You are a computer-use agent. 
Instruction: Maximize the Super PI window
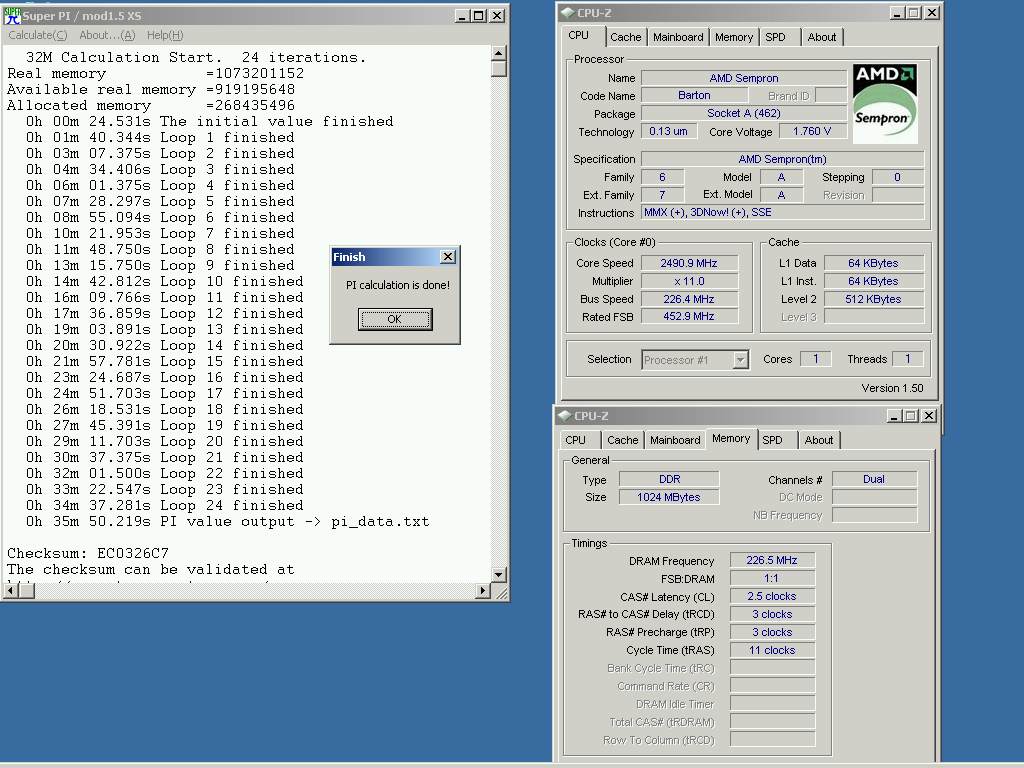[x=479, y=16]
